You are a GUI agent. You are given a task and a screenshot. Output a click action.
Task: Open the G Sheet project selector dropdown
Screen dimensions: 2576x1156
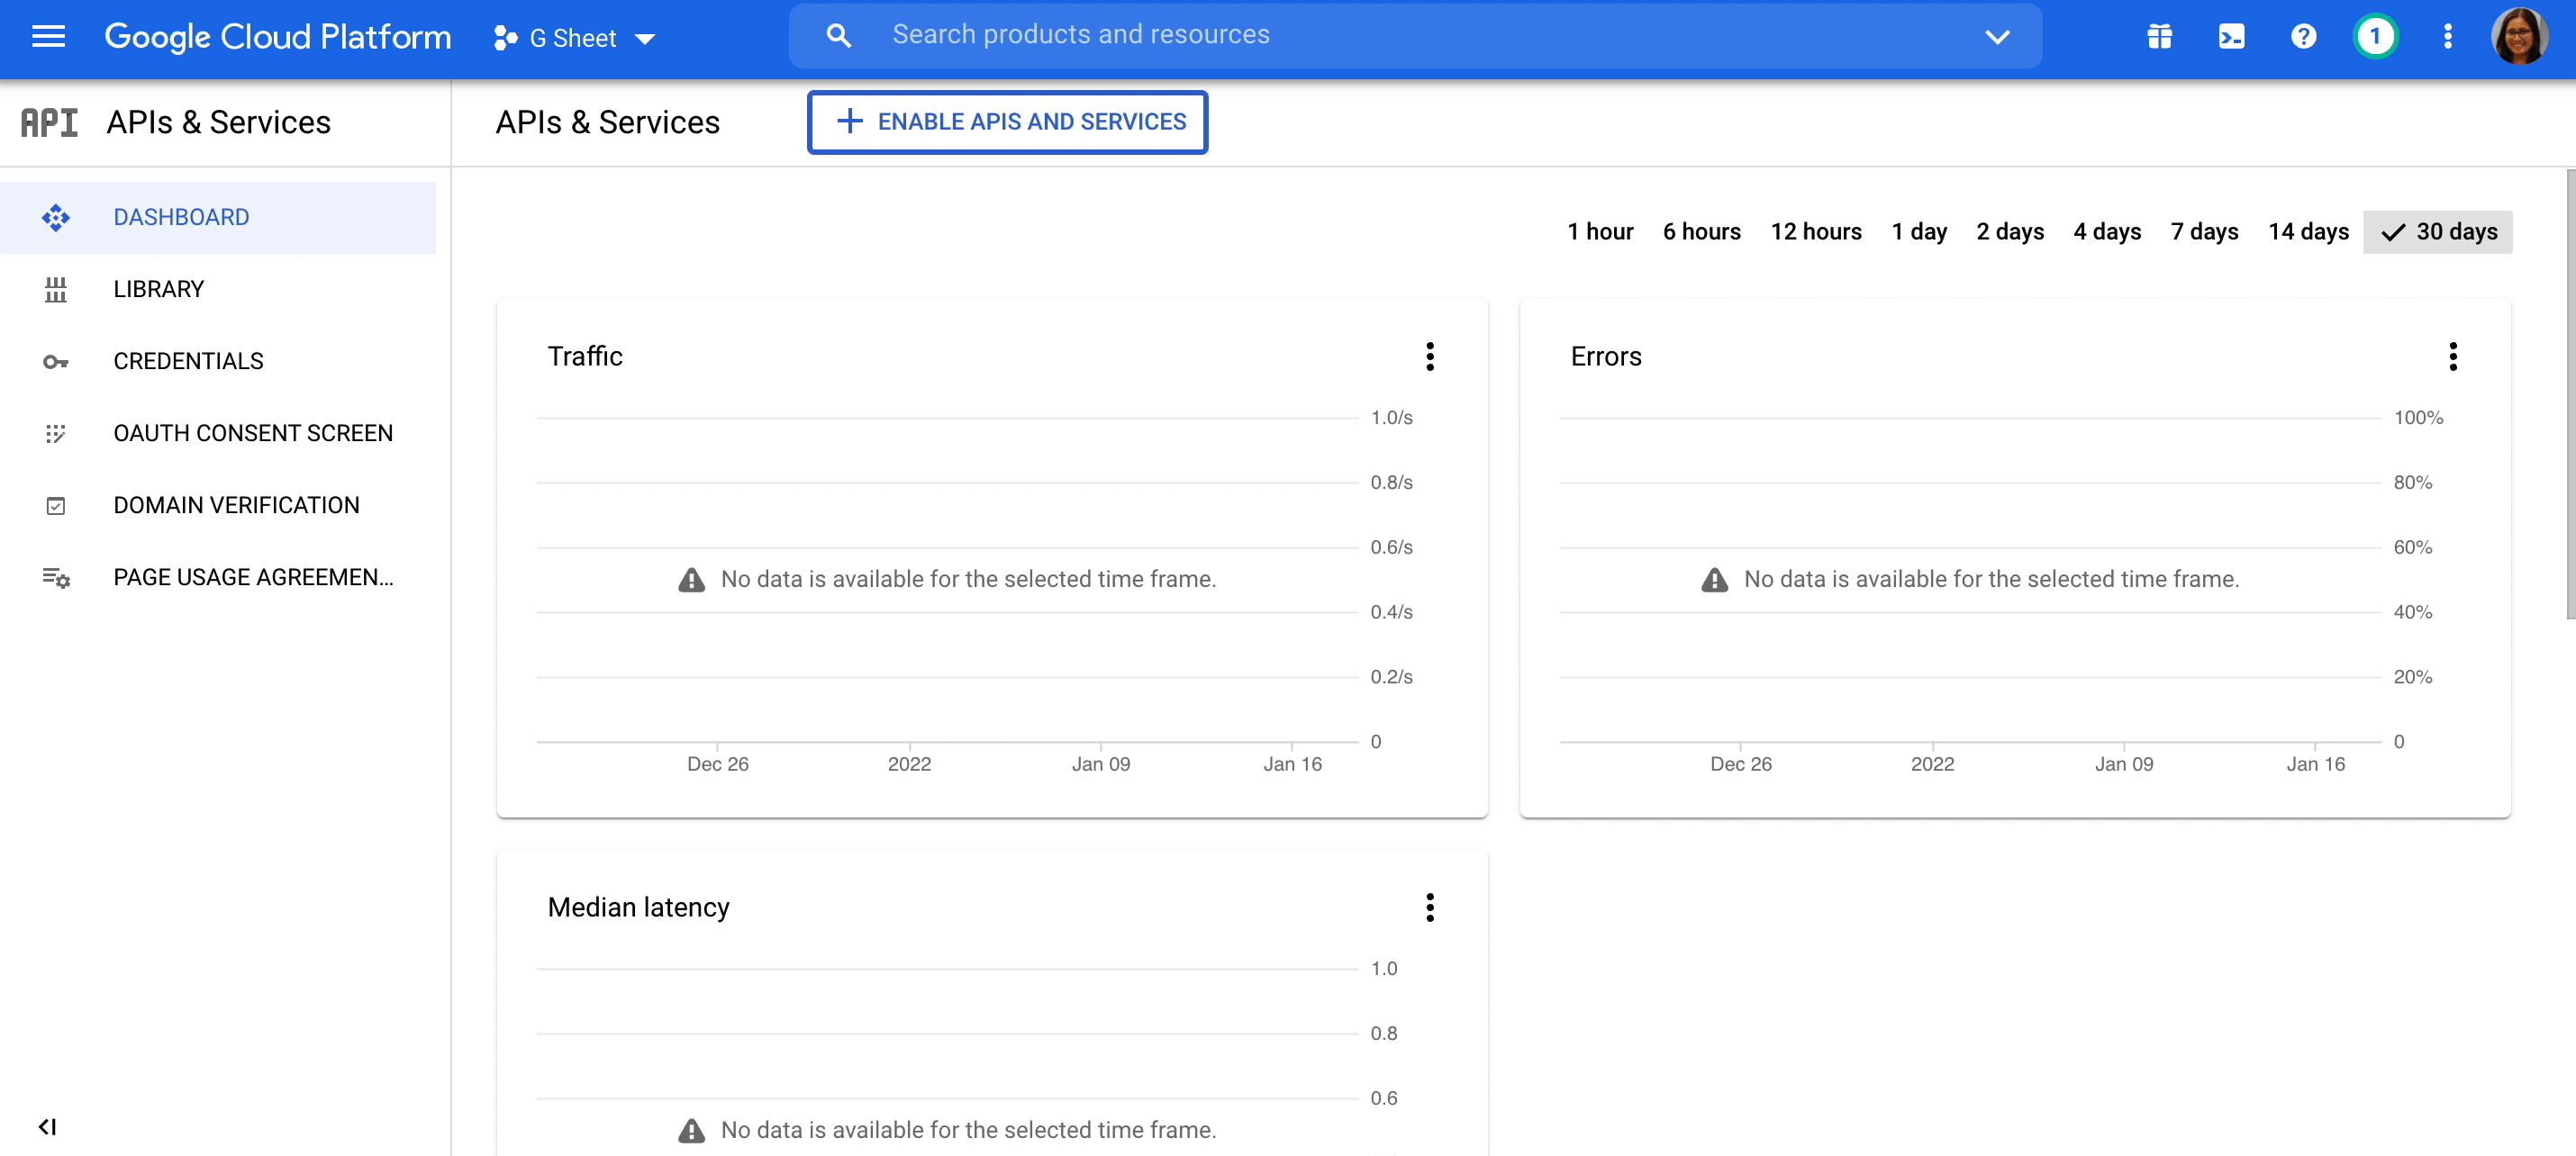[x=575, y=38]
